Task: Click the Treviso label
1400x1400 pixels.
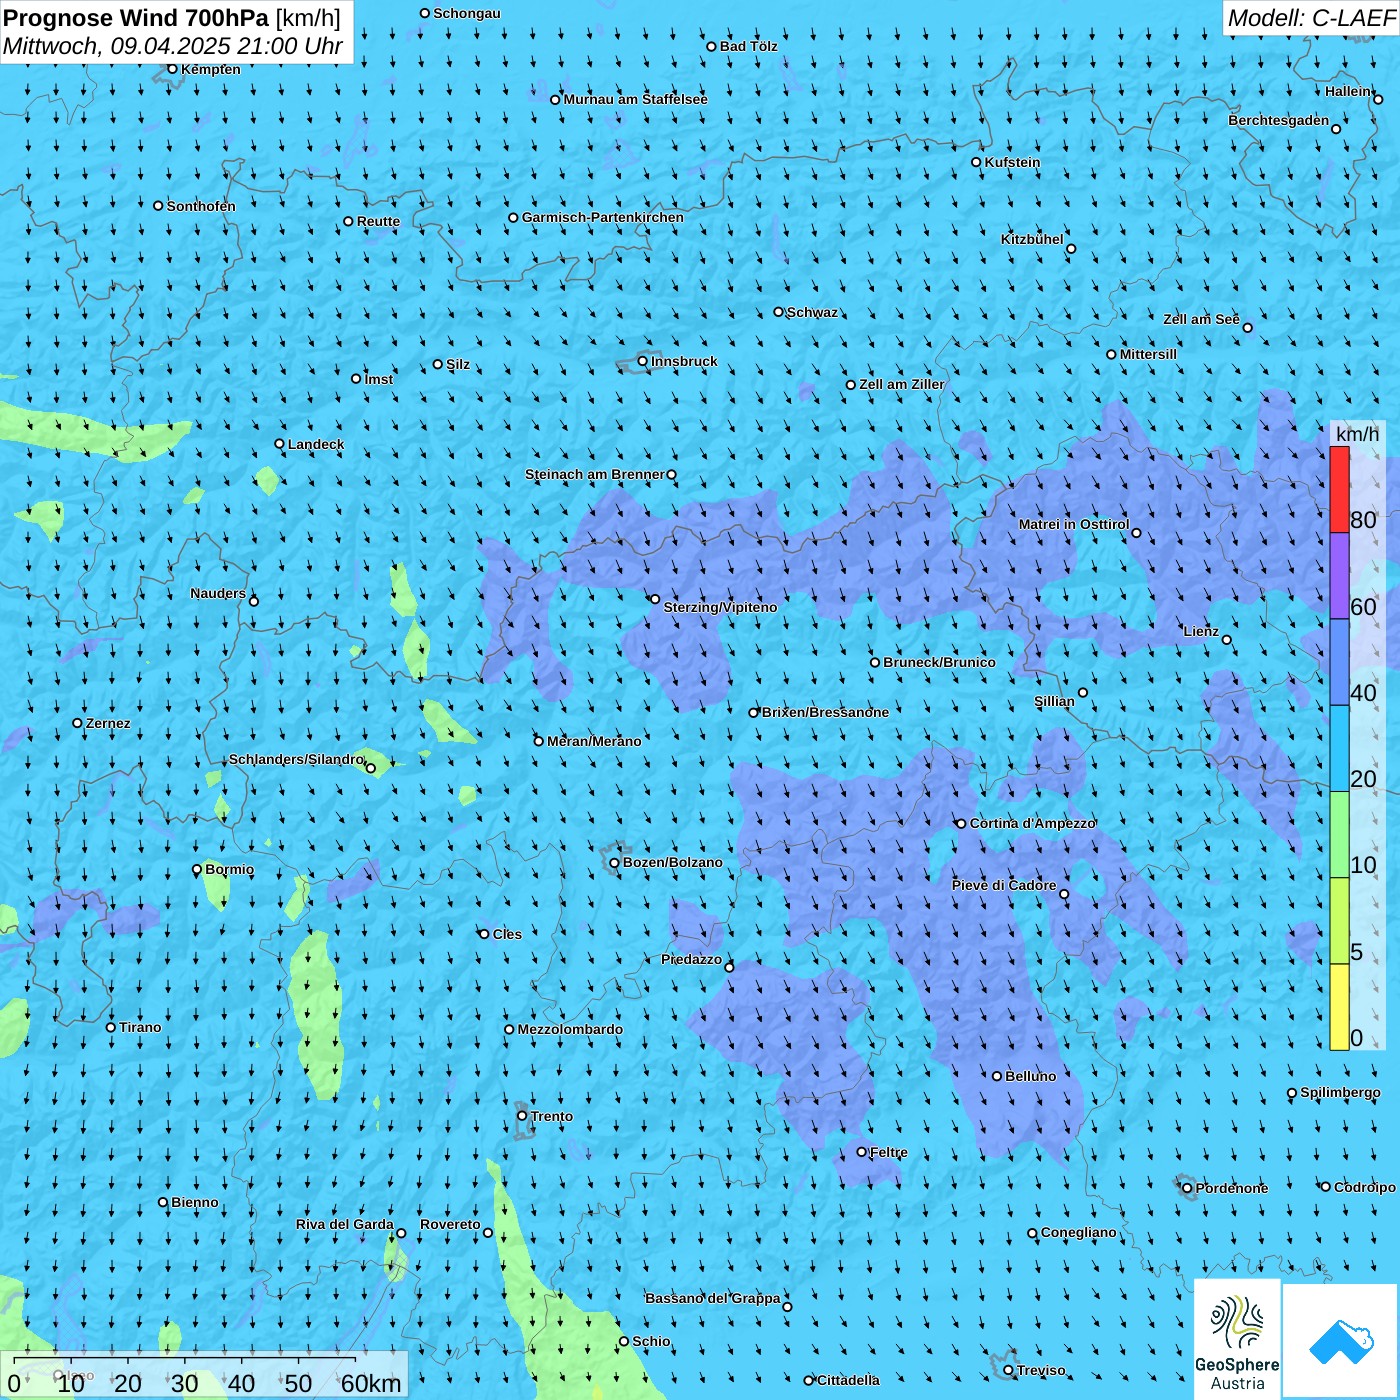Action: (x=1041, y=1370)
